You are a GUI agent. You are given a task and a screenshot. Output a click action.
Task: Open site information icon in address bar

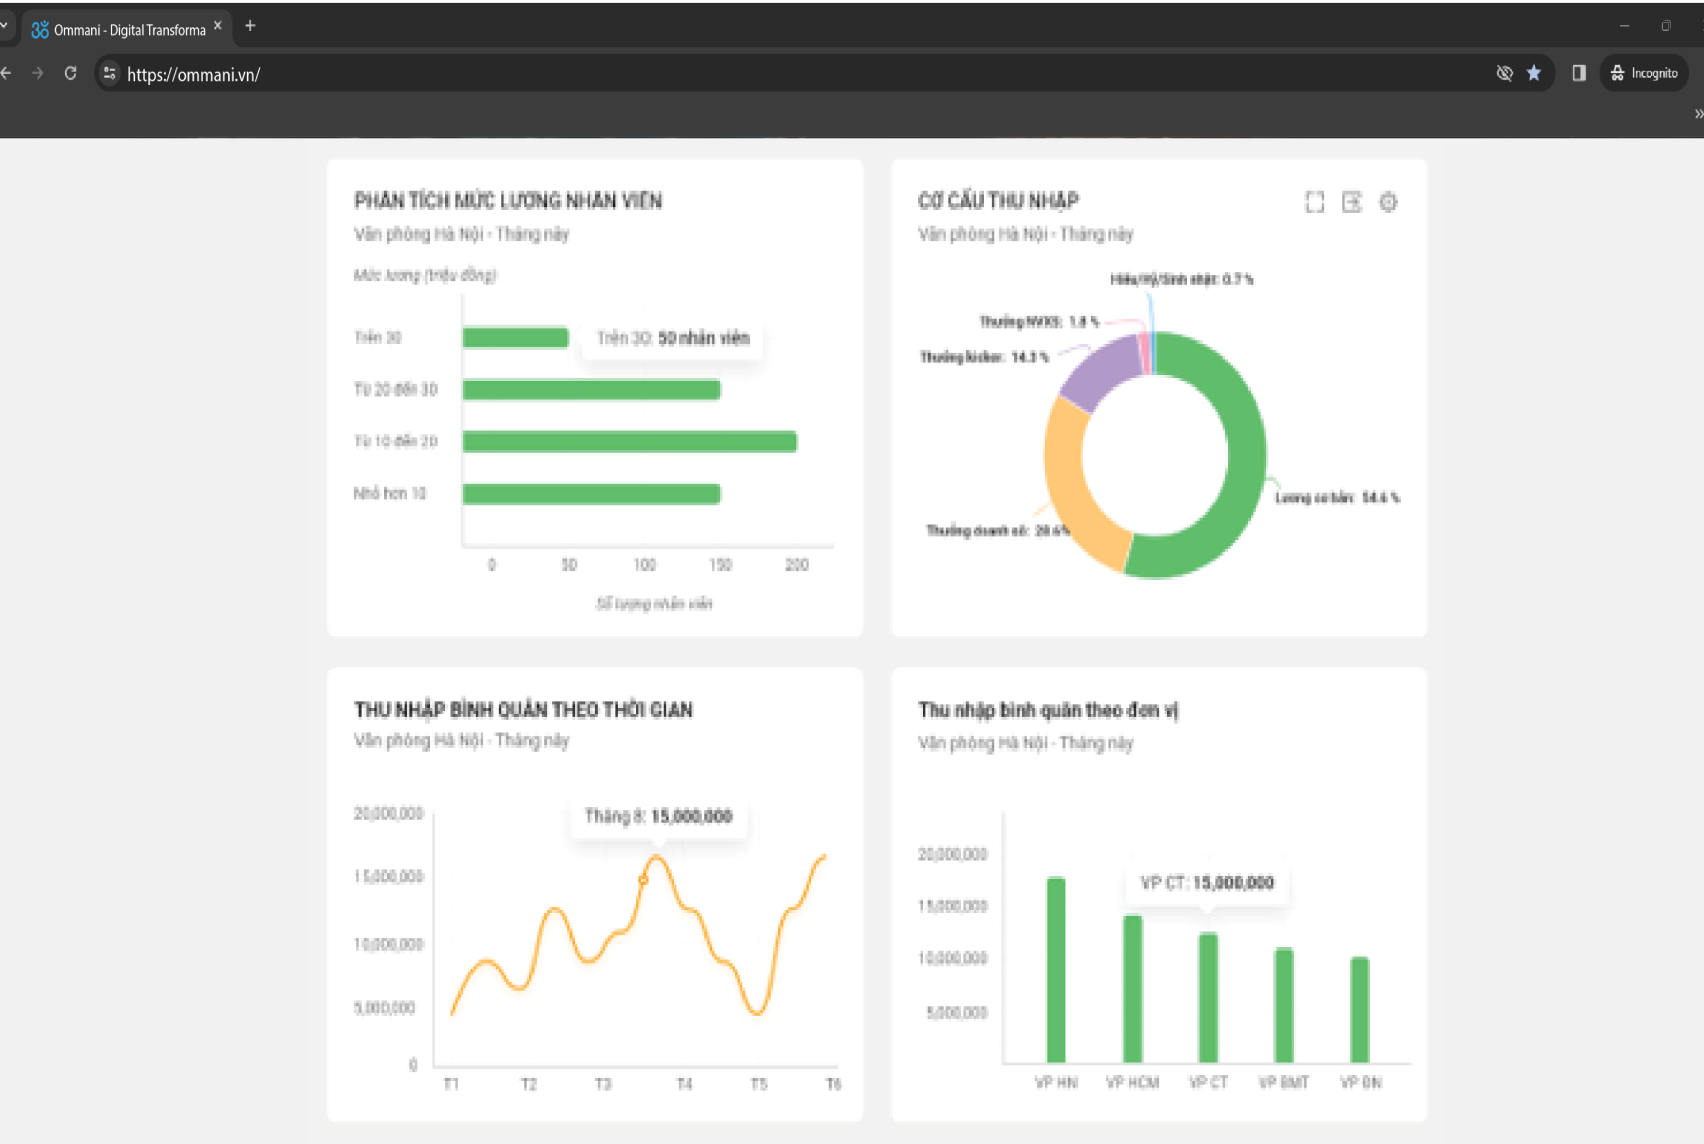pyautogui.click(x=110, y=73)
